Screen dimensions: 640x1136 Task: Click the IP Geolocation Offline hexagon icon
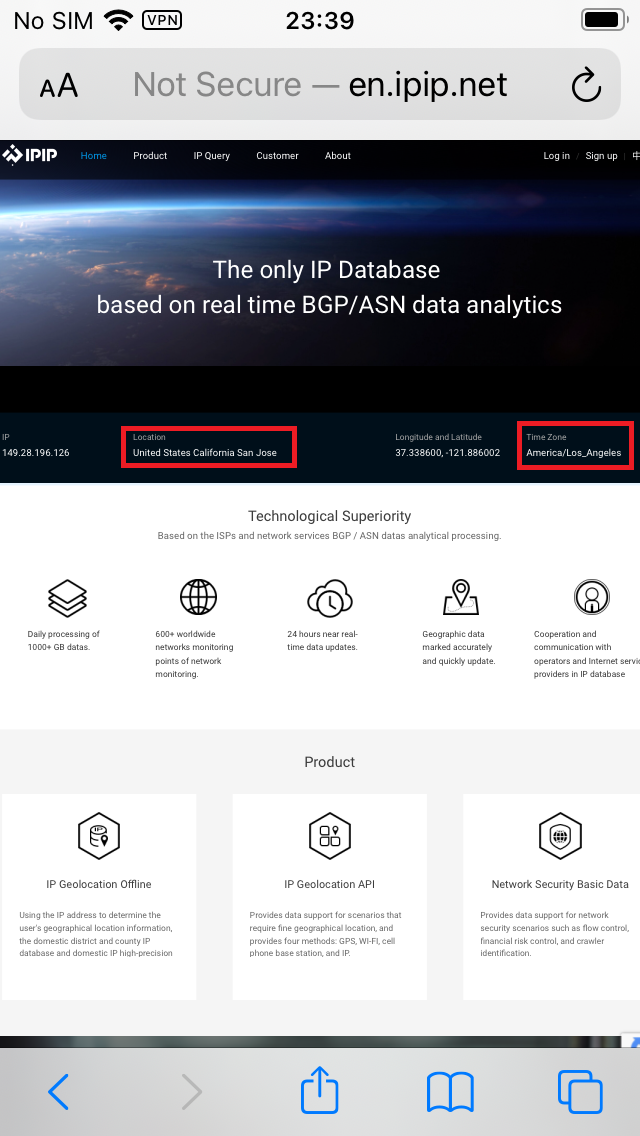point(99,835)
